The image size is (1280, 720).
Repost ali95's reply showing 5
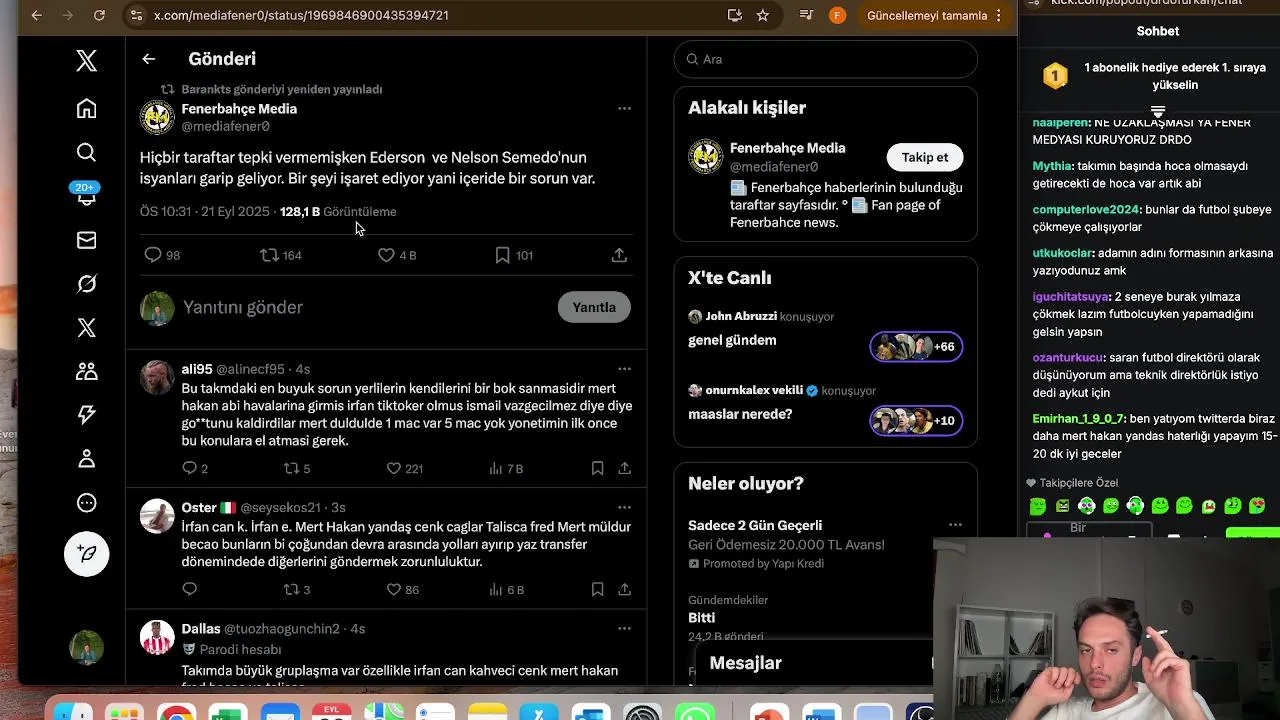(x=297, y=468)
